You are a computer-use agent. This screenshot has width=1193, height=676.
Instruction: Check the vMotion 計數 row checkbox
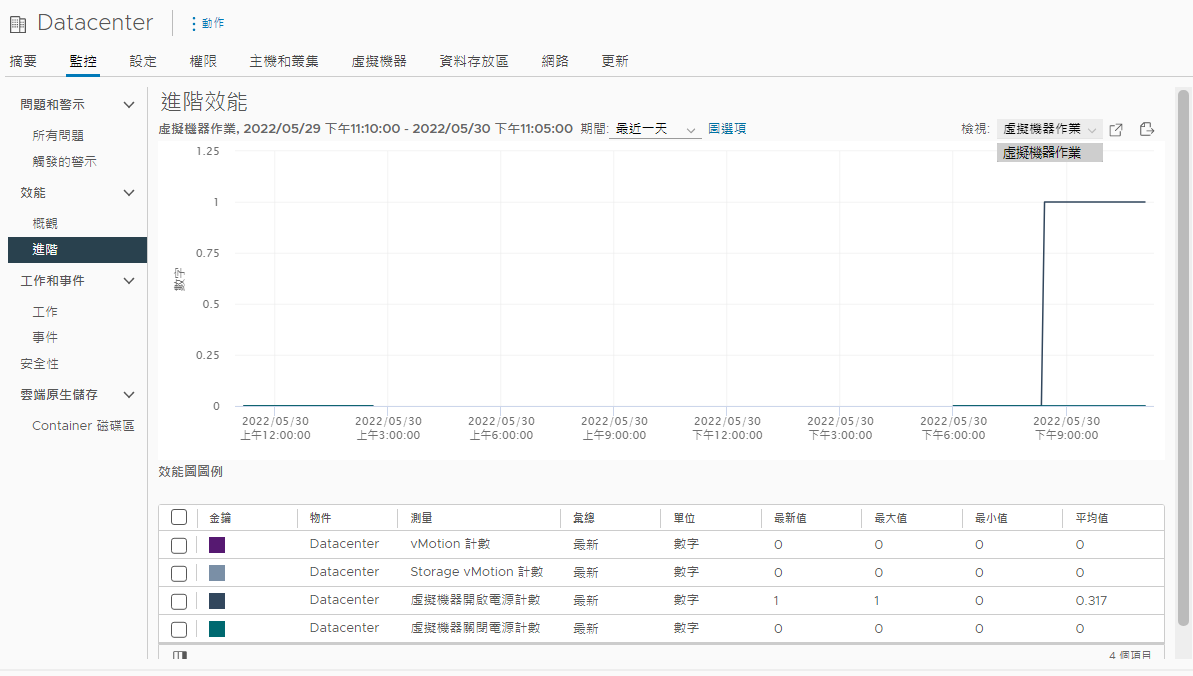pos(179,545)
